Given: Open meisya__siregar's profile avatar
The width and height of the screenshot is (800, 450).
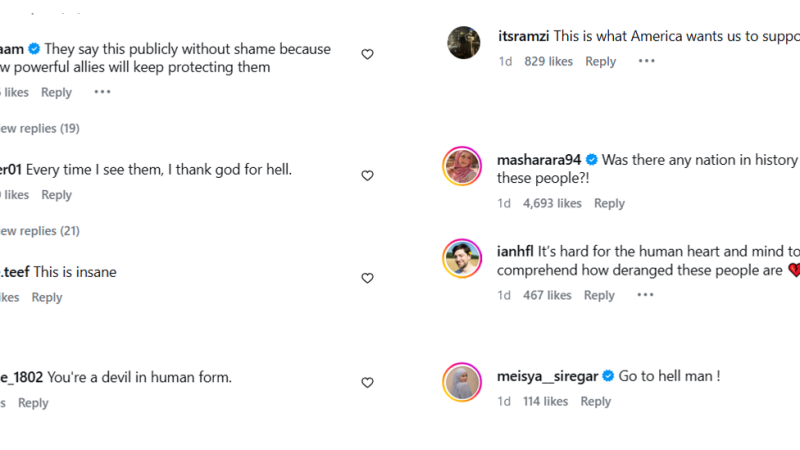Looking at the screenshot, I should click(x=463, y=382).
